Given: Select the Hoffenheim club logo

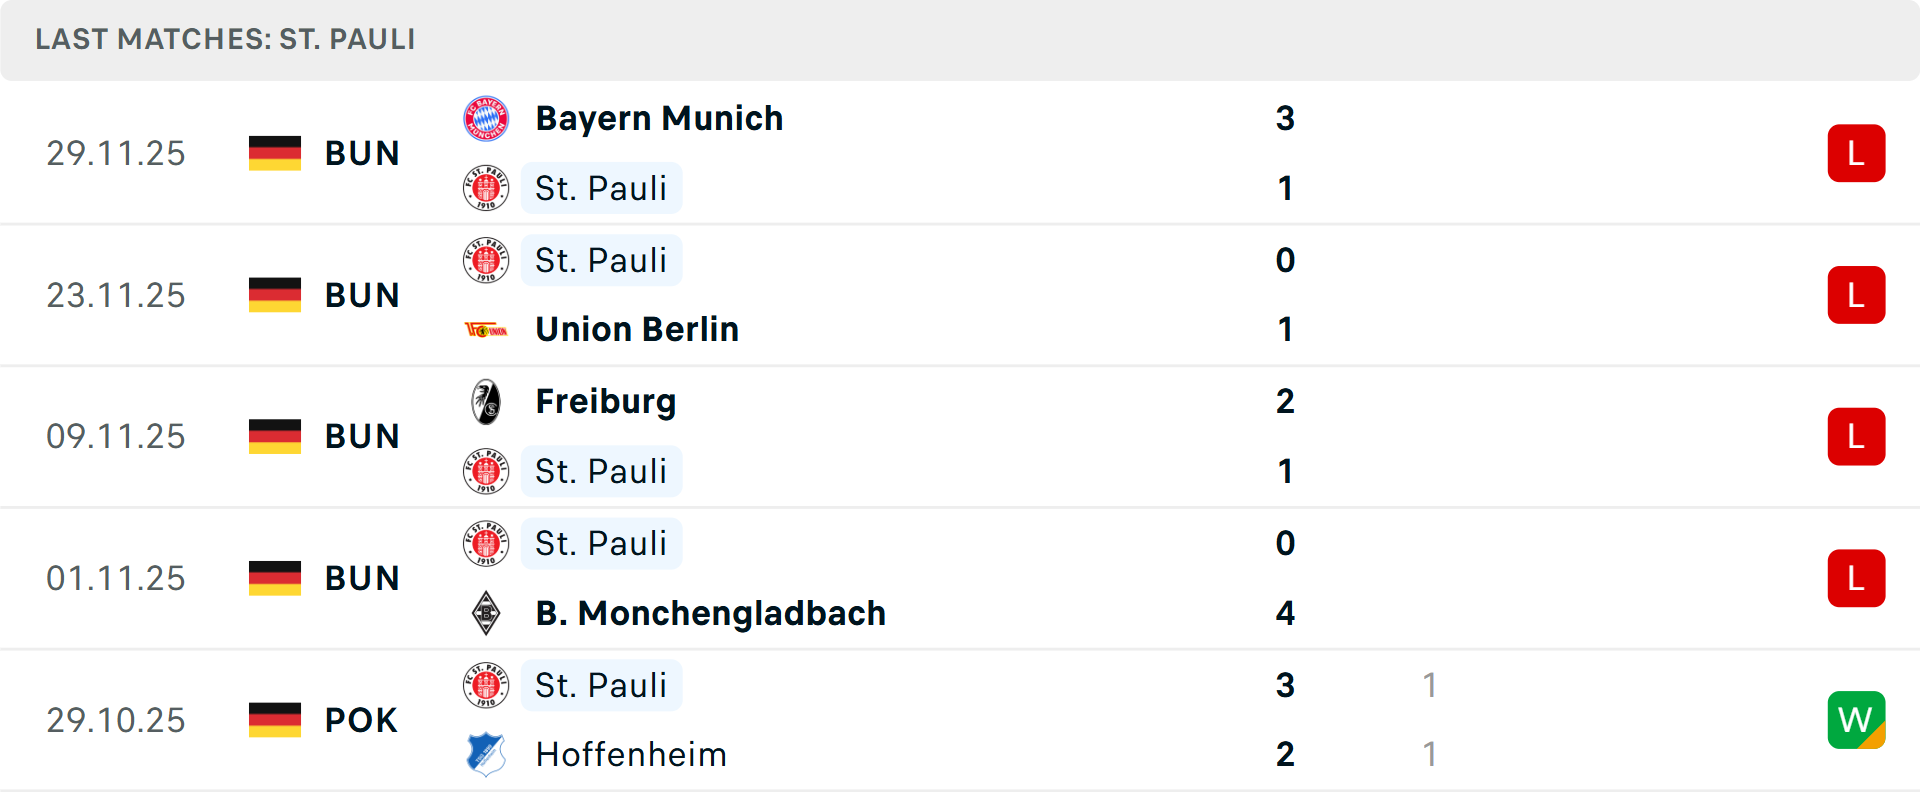Looking at the screenshot, I should [486, 755].
